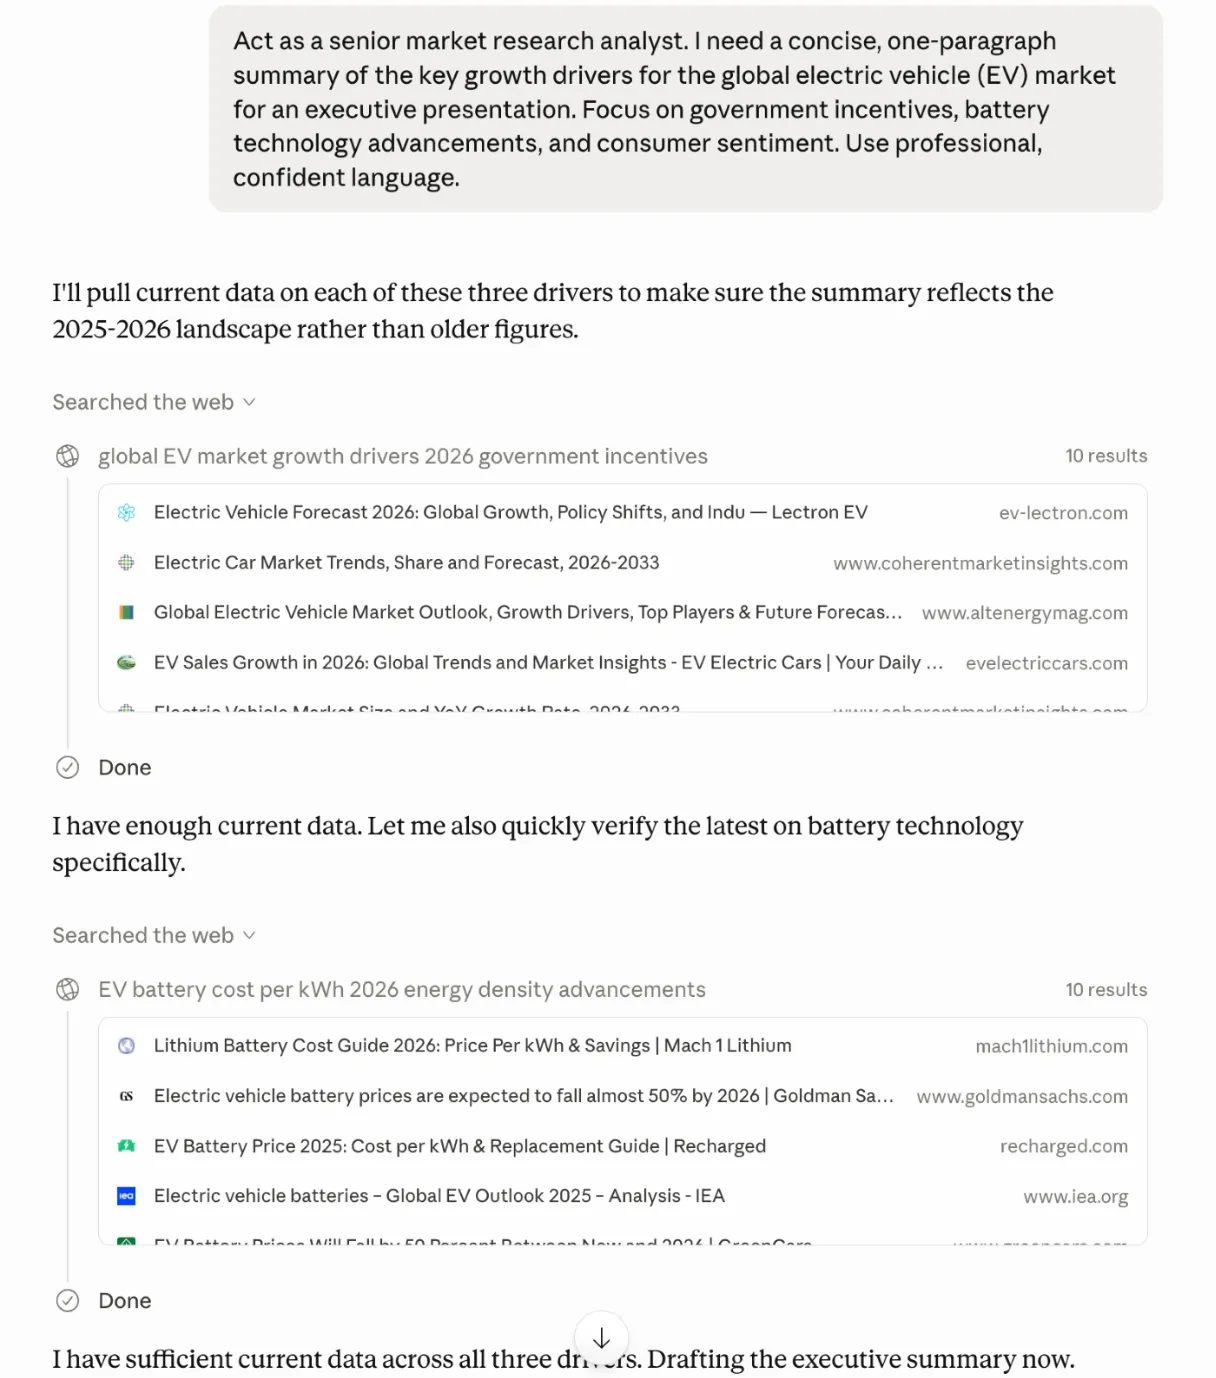Collapse the first Searched the web section
Viewport: 1216px width, 1378px height.
[249, 402]
